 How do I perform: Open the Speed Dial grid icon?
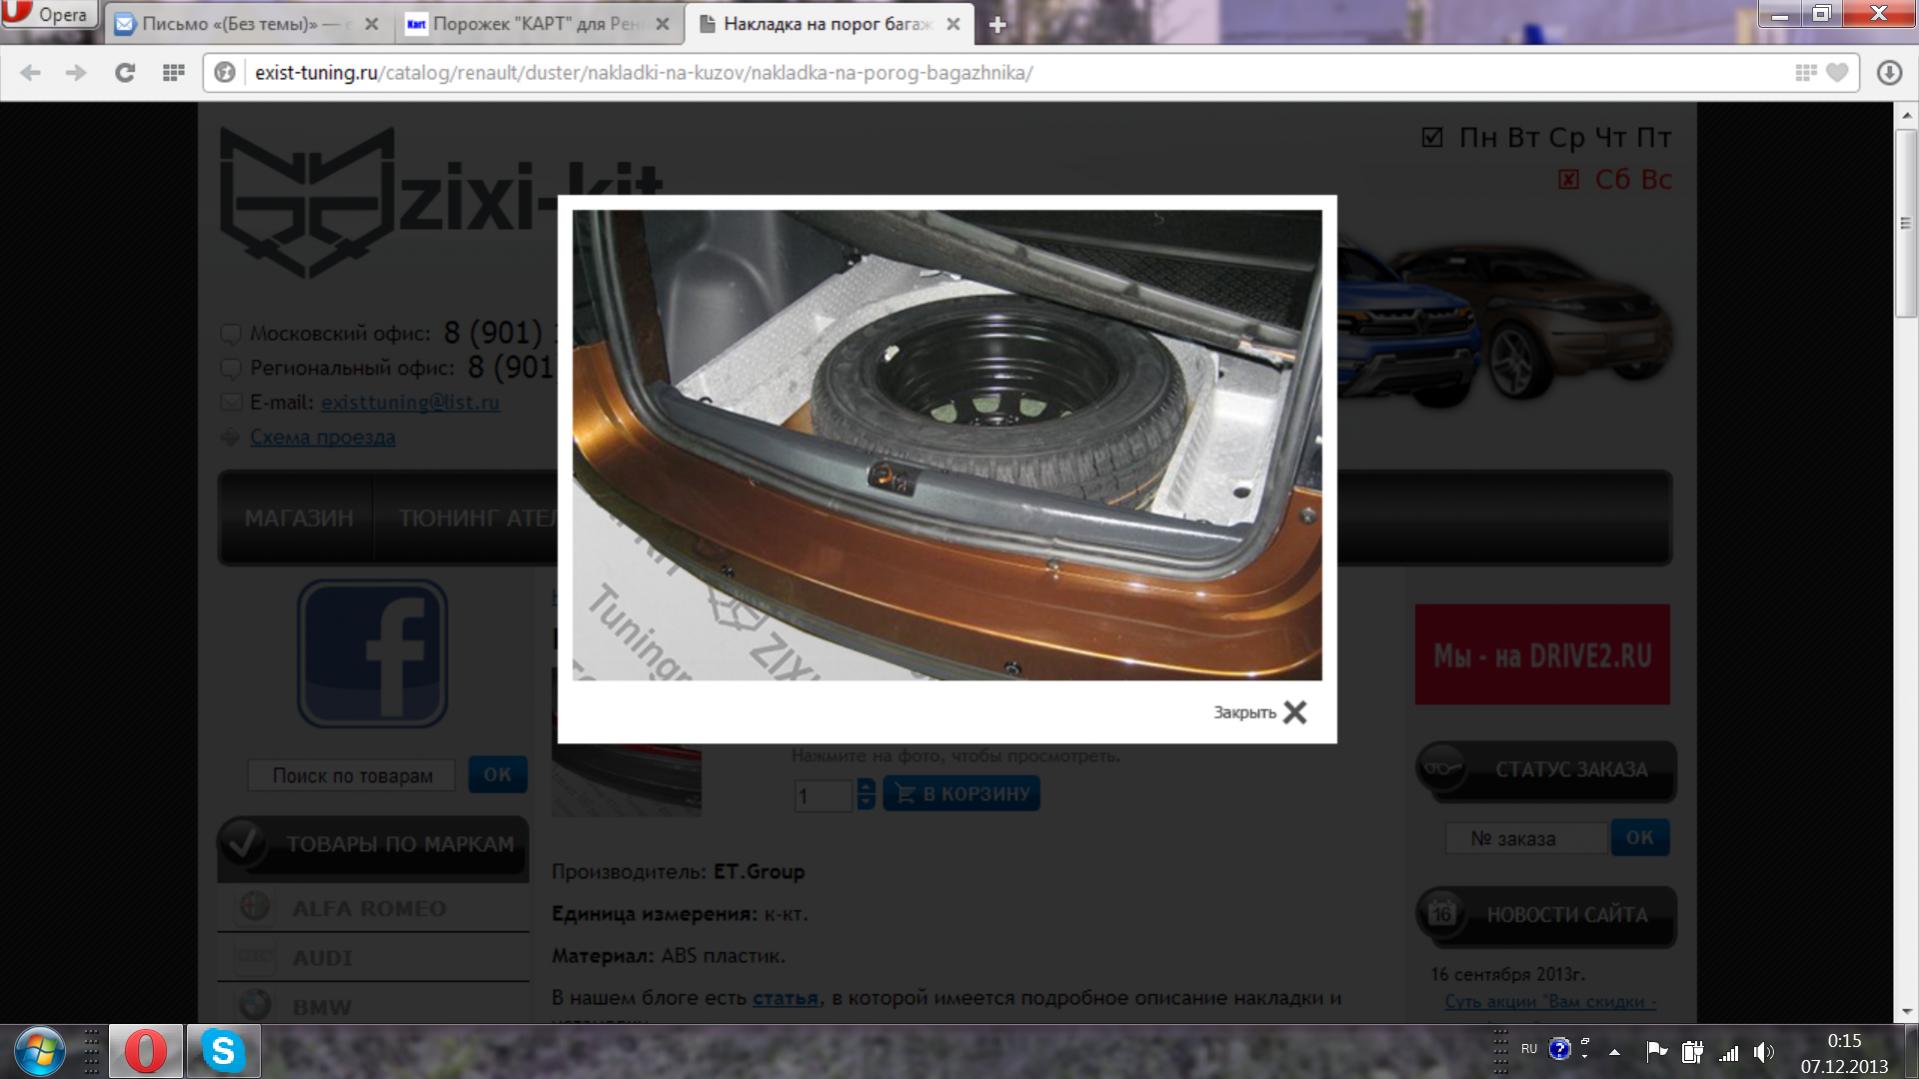173,73
